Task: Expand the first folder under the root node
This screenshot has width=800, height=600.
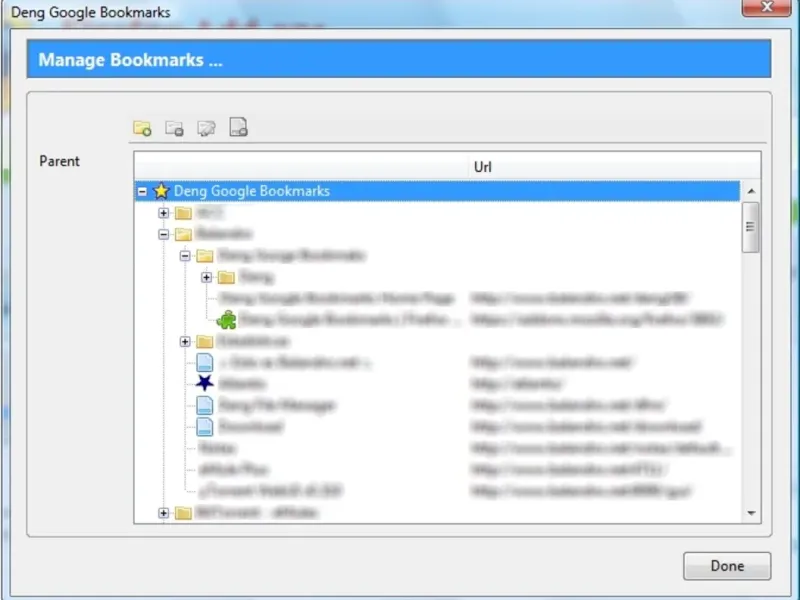Action: [163, 213]
